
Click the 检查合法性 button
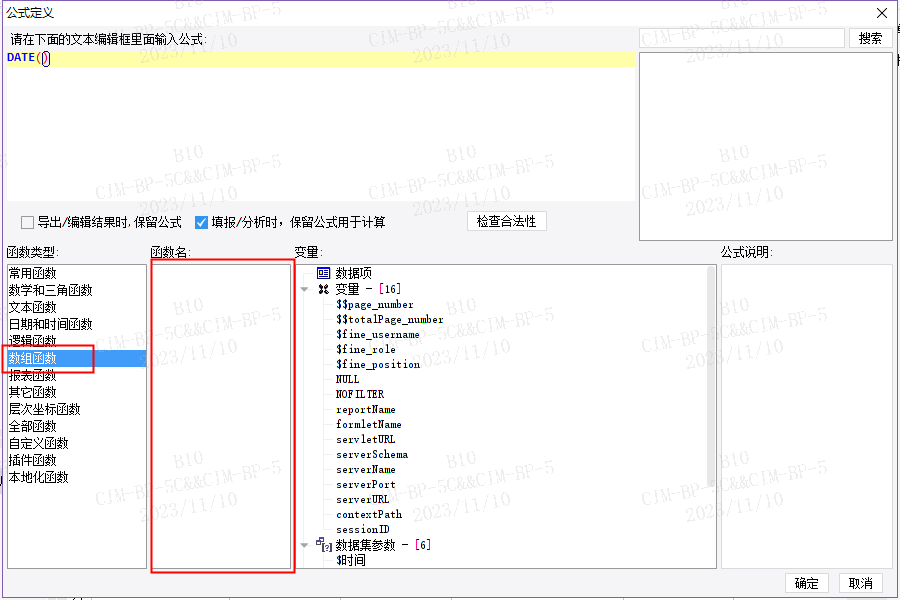pyautogui.click(x=506, y=222)
